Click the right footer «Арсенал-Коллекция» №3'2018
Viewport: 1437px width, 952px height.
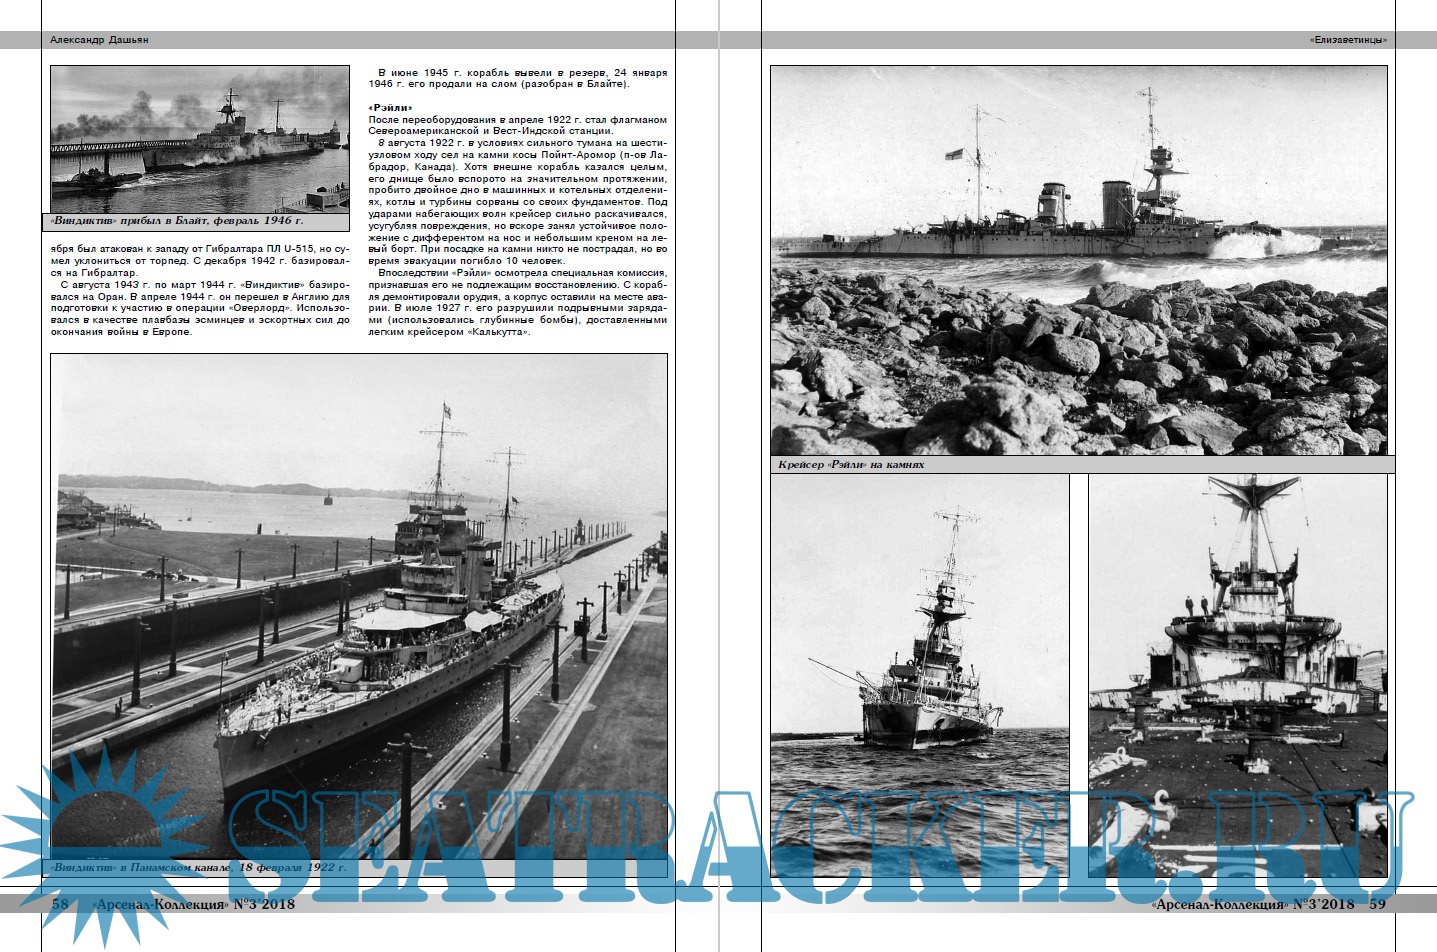[1252, 904]
